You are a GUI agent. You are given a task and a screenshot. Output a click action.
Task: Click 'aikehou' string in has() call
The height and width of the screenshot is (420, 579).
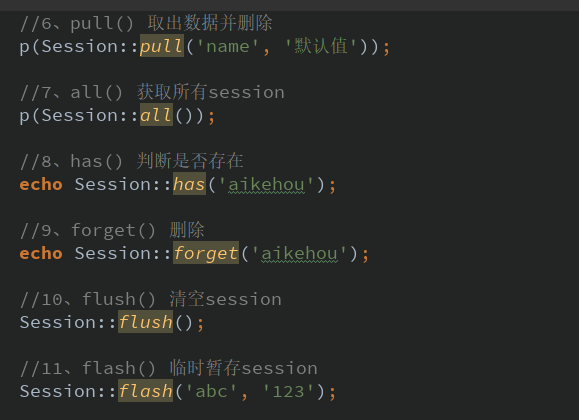pyautogui.click(x=266, y=184)
